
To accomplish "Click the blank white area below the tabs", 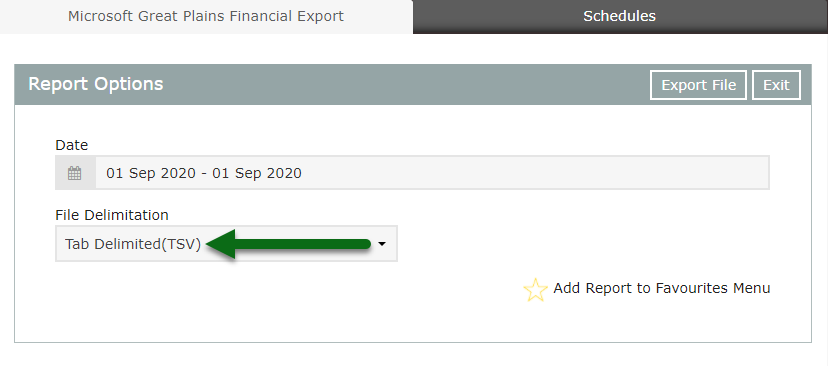I will coord(412,49).
